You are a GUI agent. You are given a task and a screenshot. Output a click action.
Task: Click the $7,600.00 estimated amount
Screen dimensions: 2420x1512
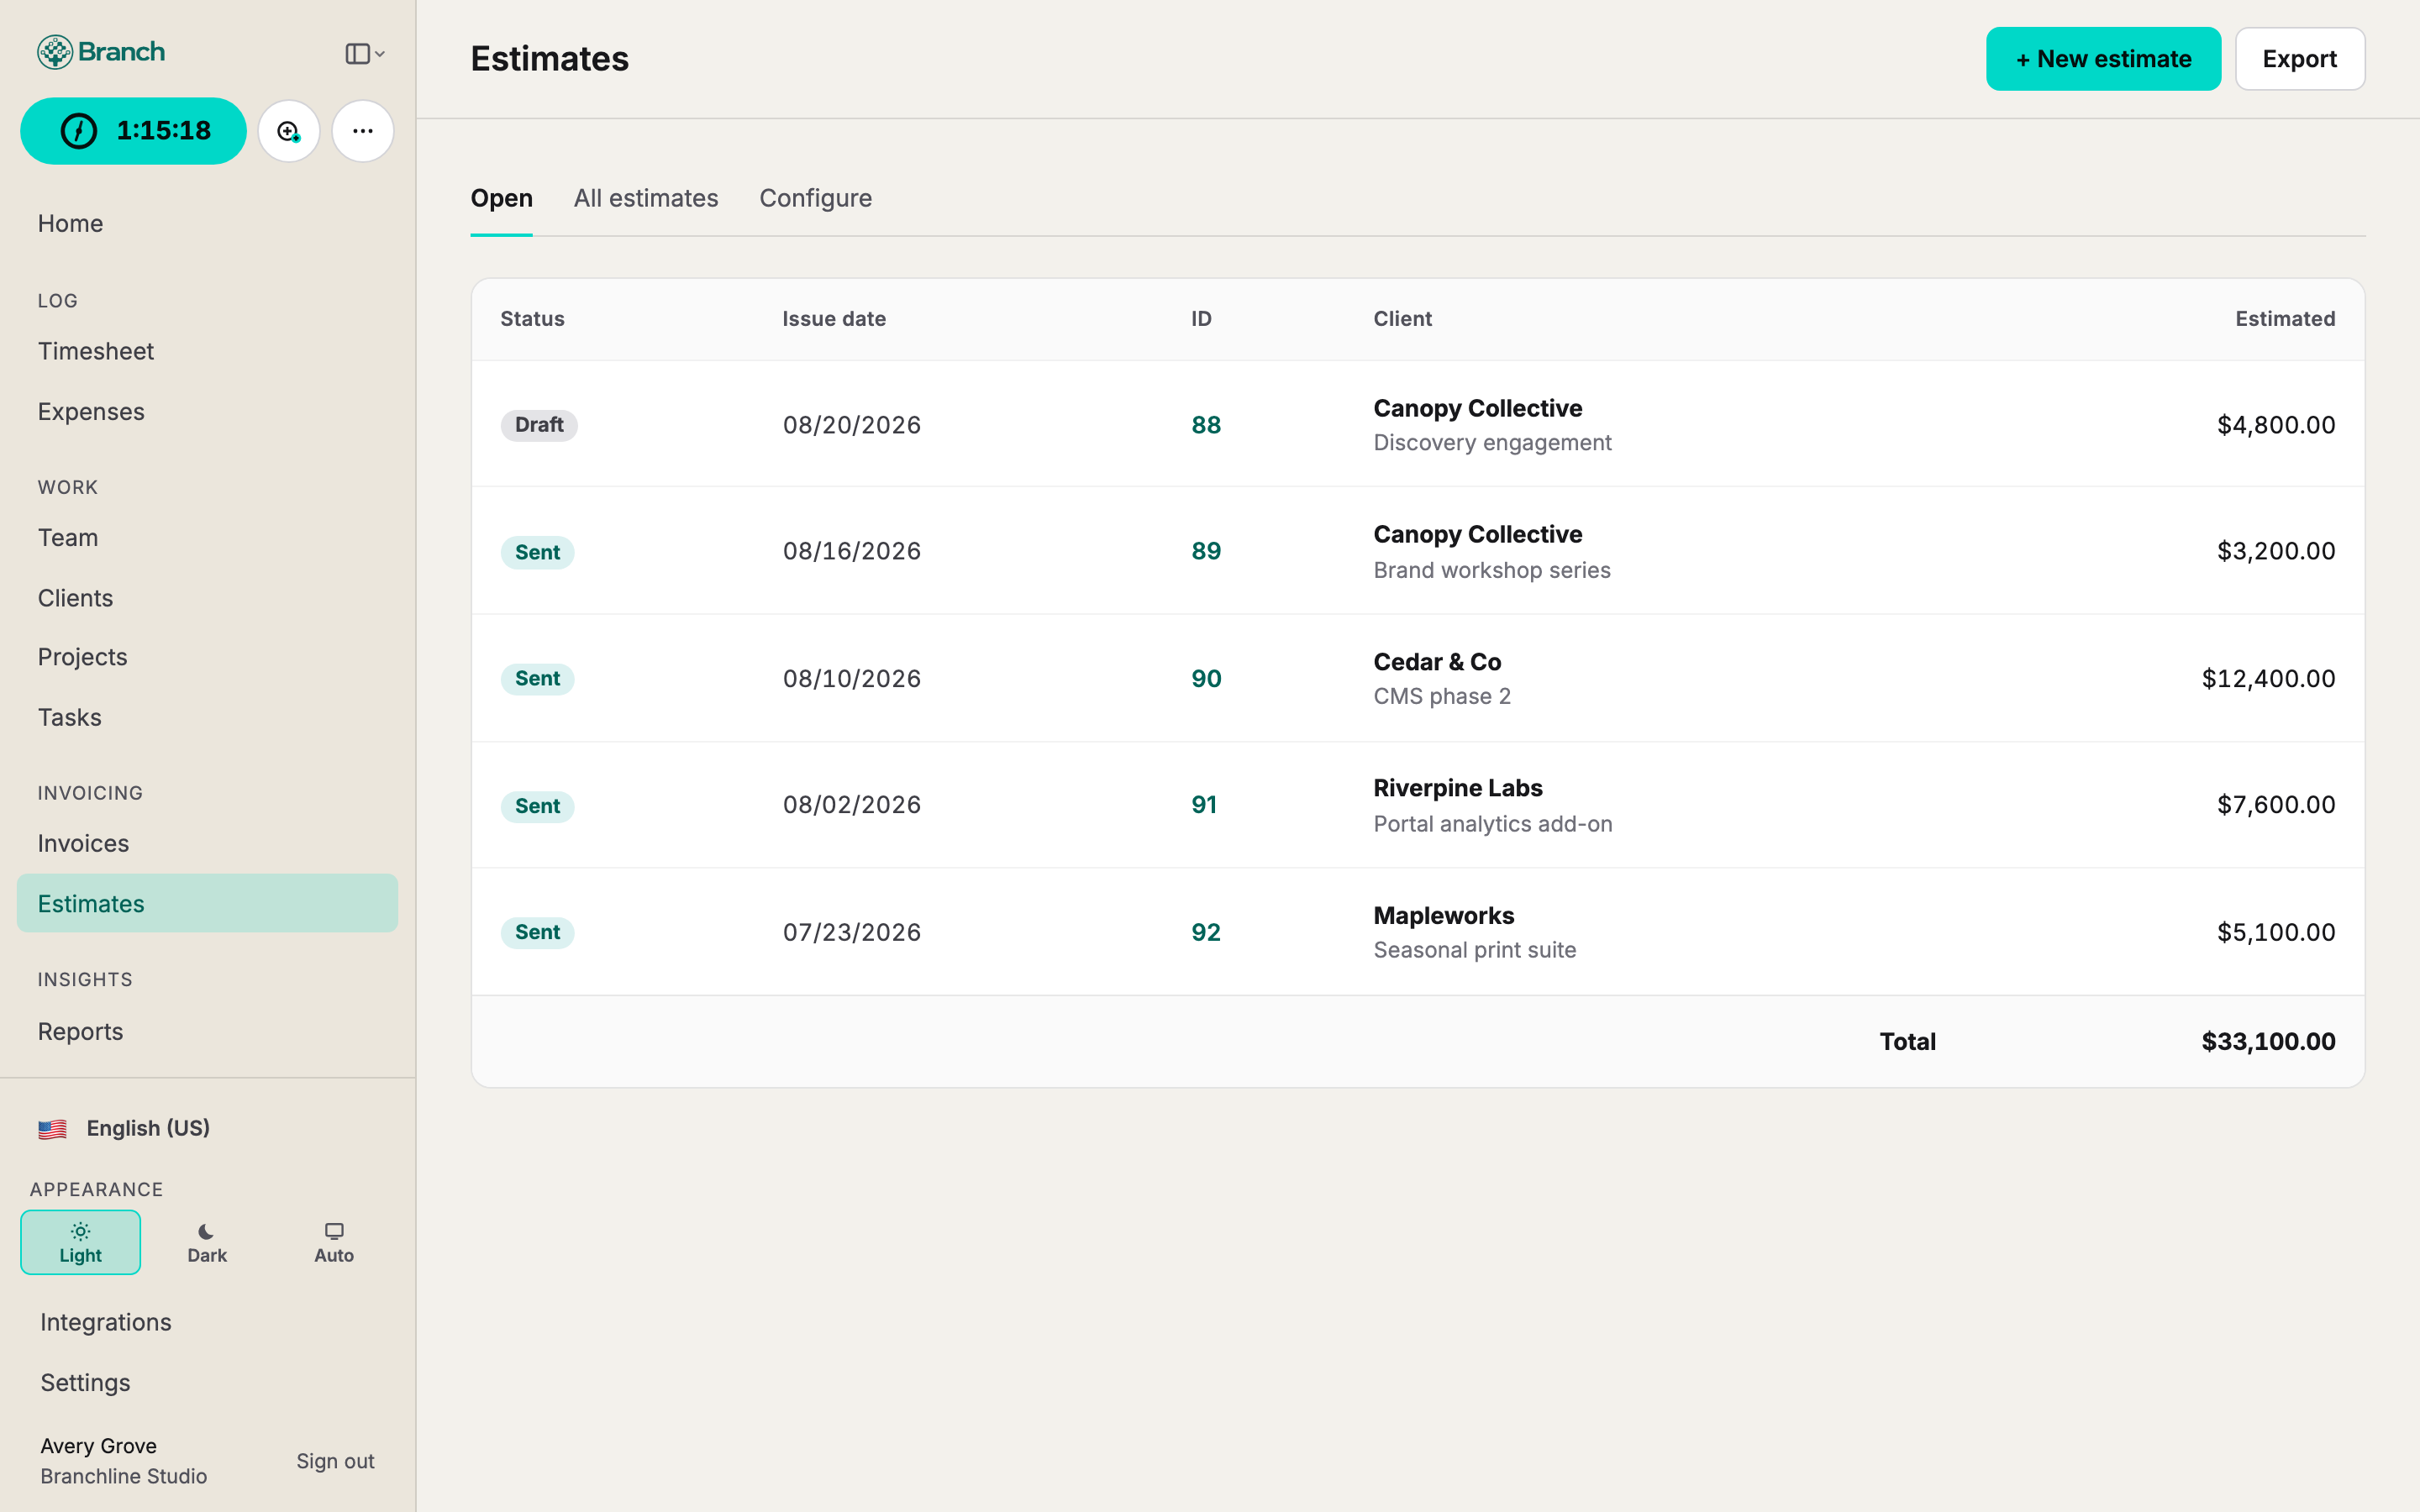pos(2276,805)
